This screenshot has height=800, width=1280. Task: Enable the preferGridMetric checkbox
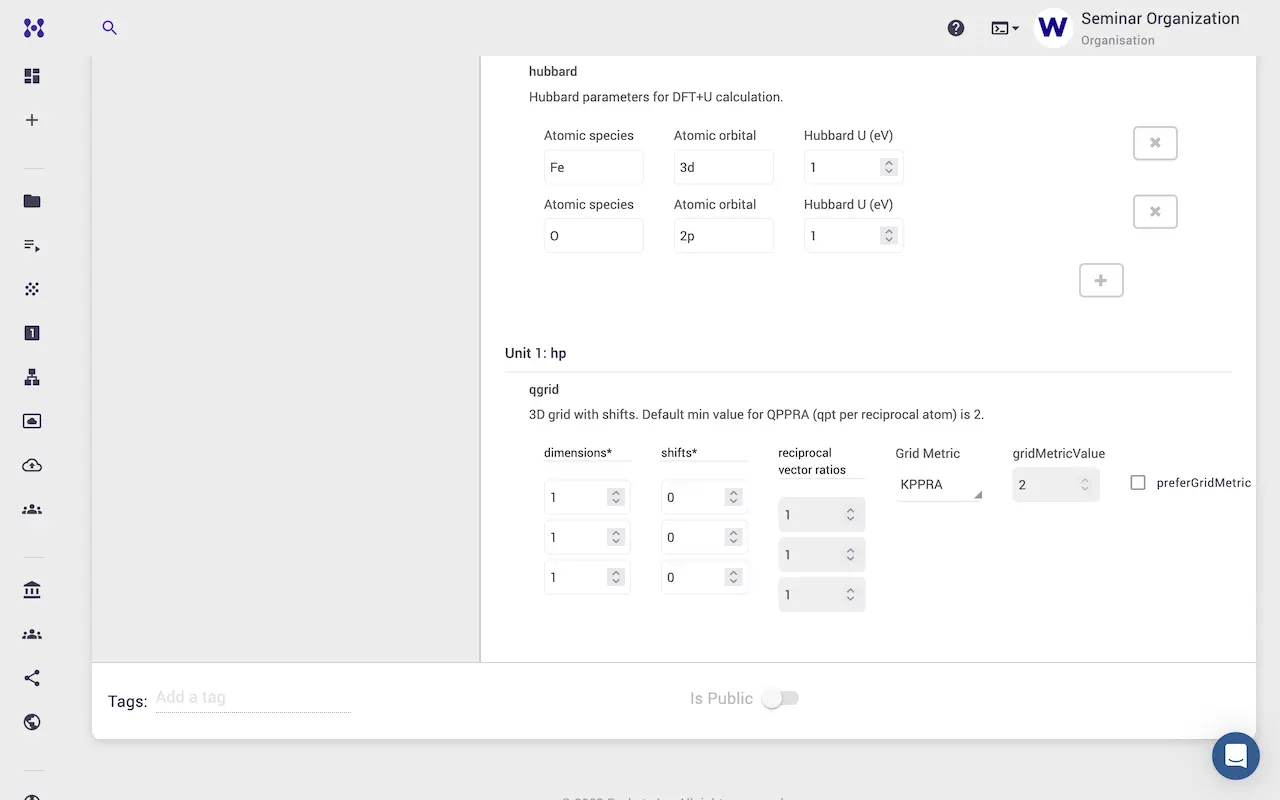pyautogui.click(x=1138, y=483)
